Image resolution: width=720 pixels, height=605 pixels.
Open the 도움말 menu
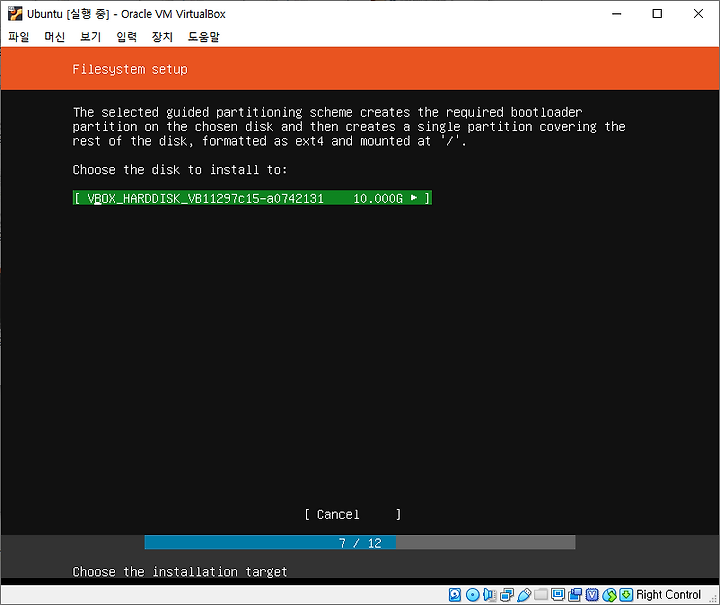click(x=203, y=37)
